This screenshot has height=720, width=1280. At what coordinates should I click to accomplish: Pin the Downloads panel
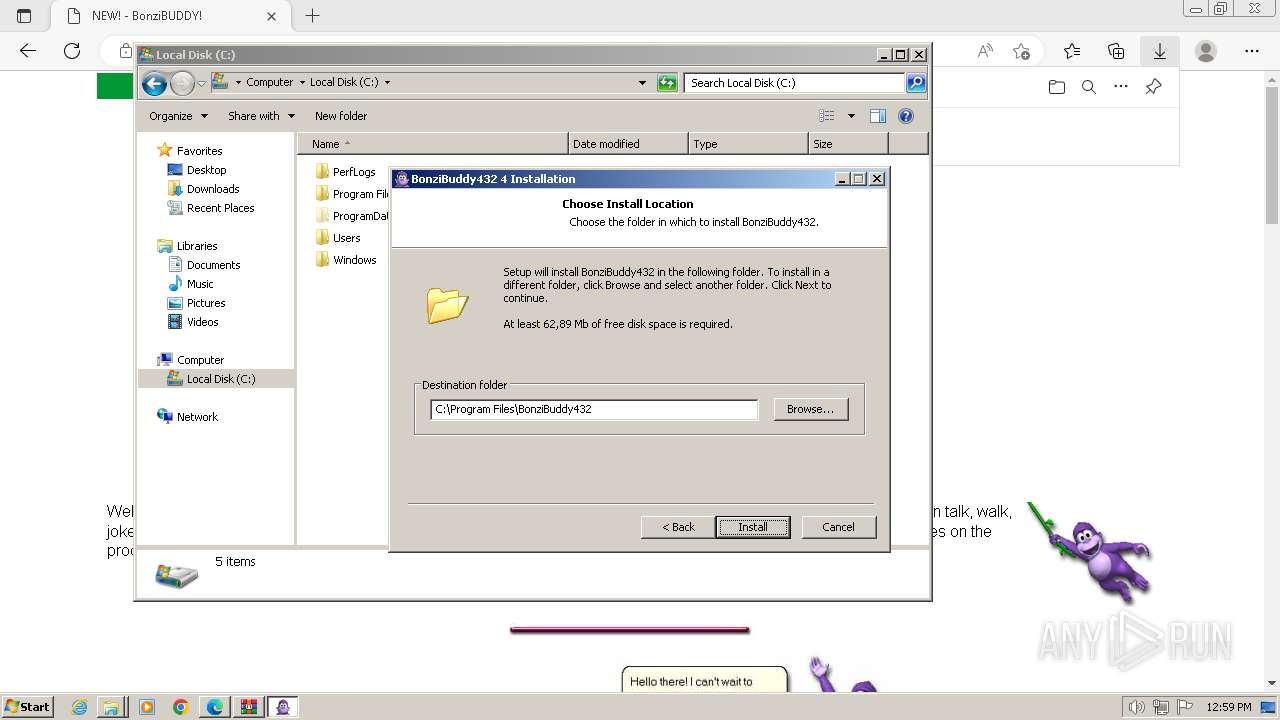click(1153, 87)
